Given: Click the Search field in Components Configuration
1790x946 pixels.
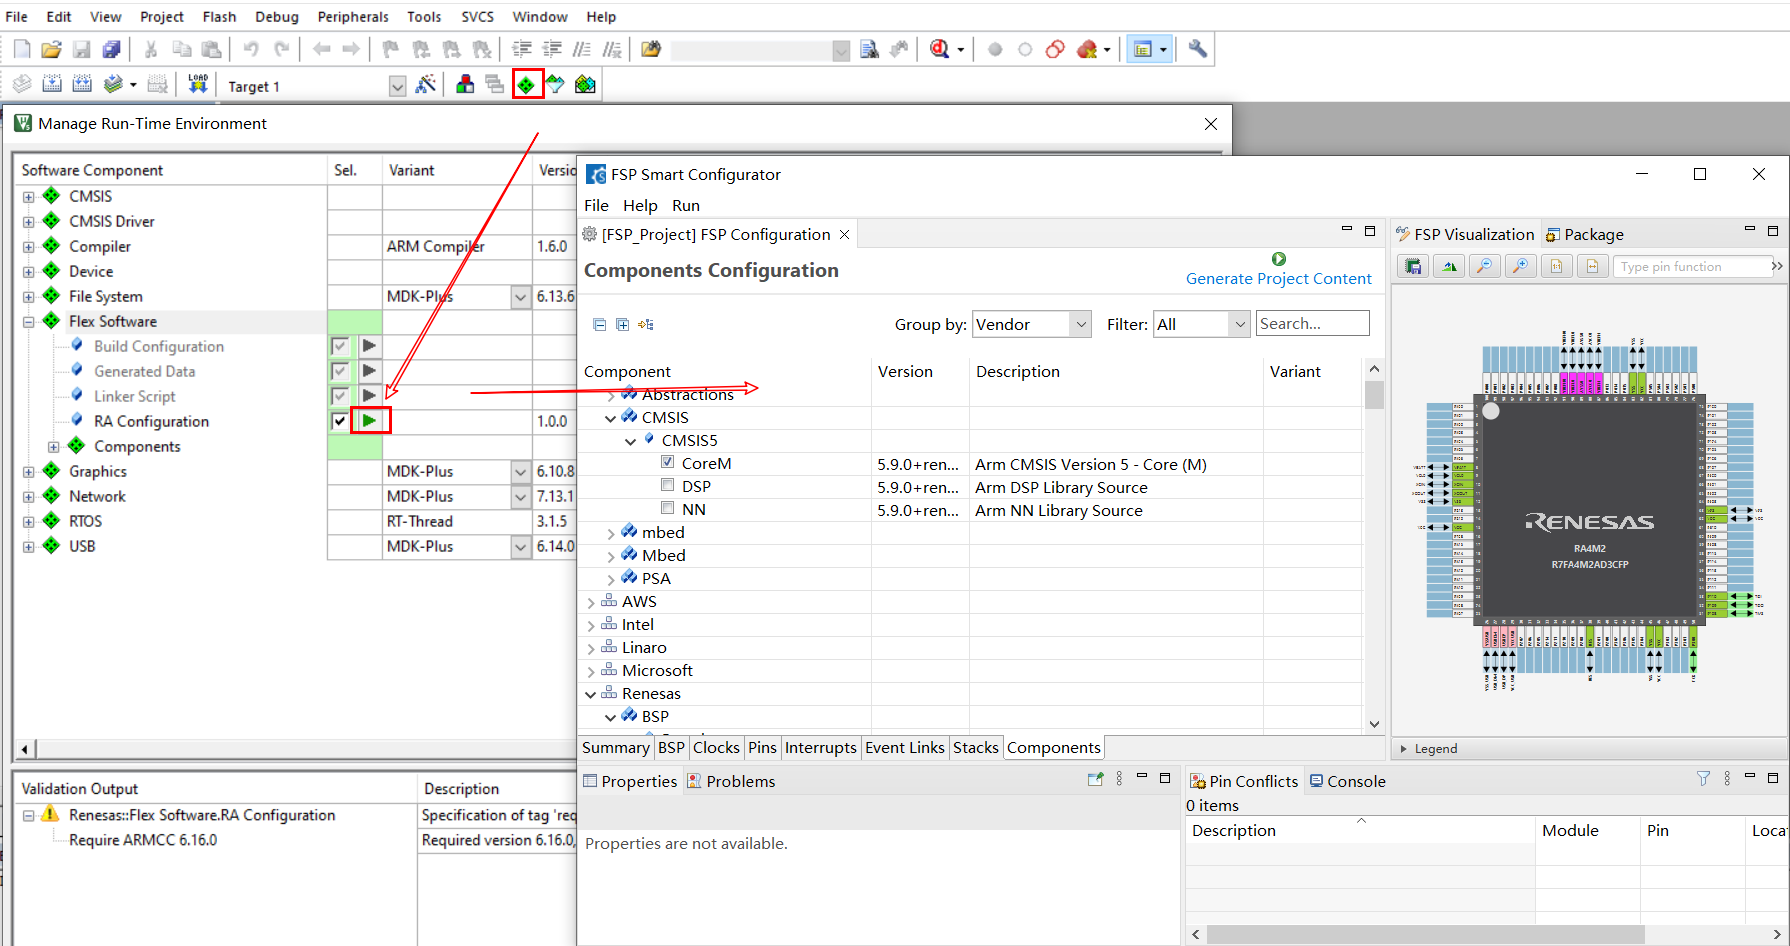Looking at the screenshot, I should (x=1312, y=324).
